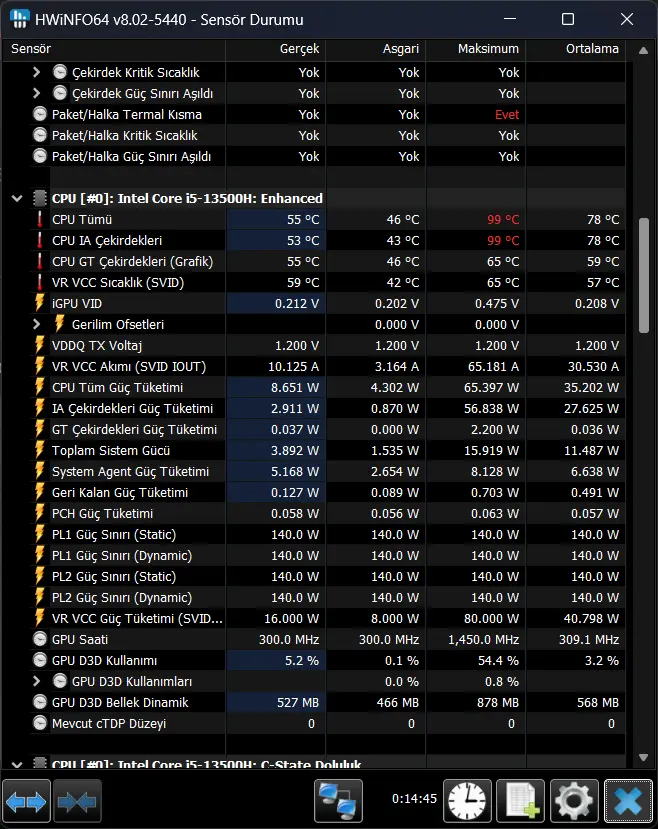This screenshot has height=829, width=658.
Task: Click lightning icon beside iGPU VID
Action: pyautogui.click(x=40, y=303)
